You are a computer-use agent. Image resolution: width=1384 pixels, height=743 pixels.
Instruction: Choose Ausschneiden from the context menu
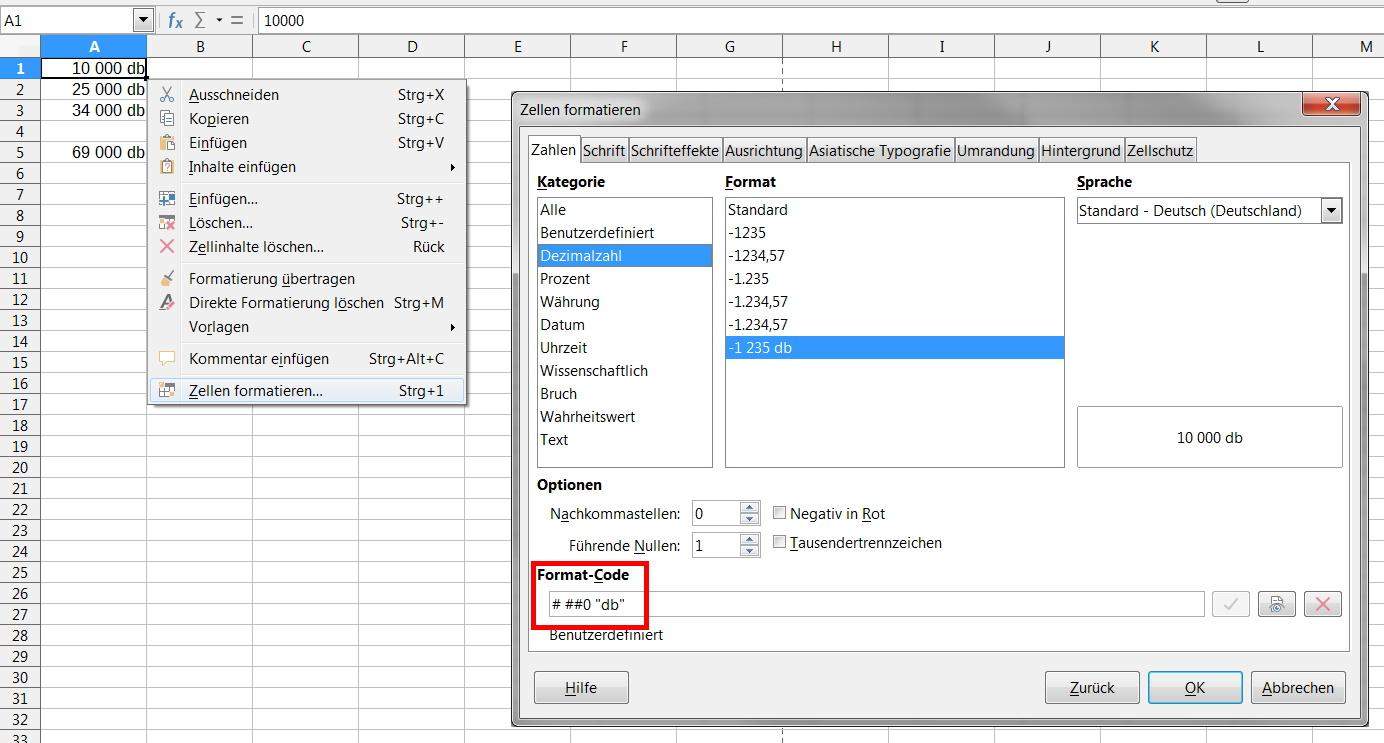(233, 95)
